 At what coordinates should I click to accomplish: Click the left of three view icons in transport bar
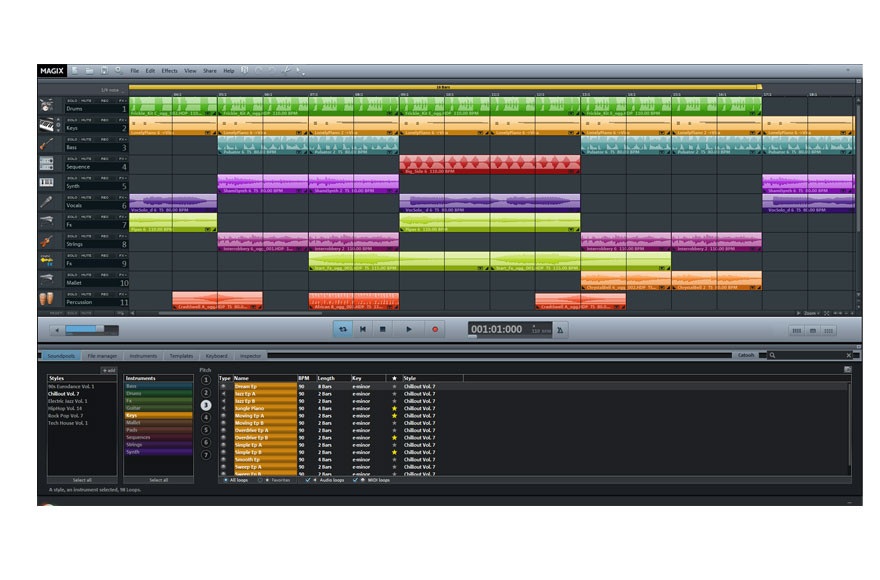click(796, 331)
